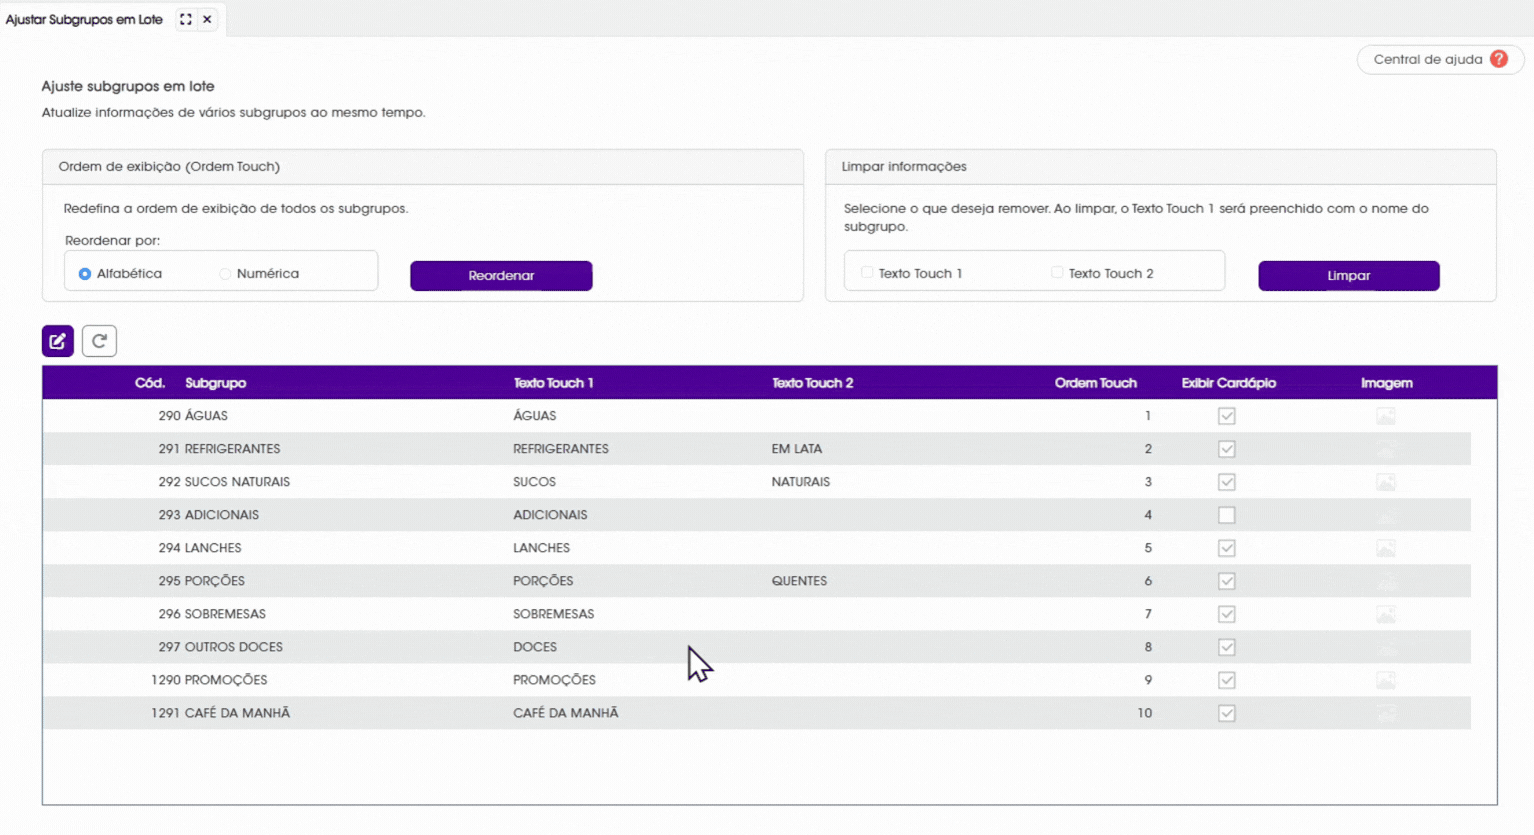The image size is (1534, 835).
Task: Click the red help question mark icon
Action: [x=1498, y=59]
